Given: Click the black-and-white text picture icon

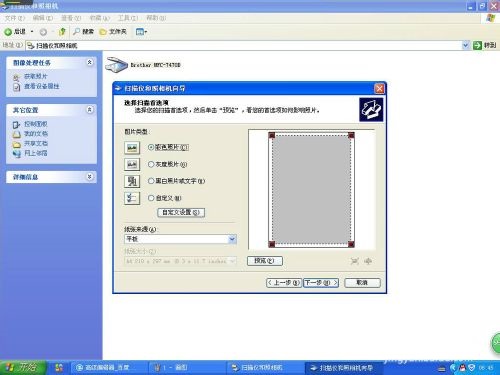Looking at the screenshot, I should 132,181.
